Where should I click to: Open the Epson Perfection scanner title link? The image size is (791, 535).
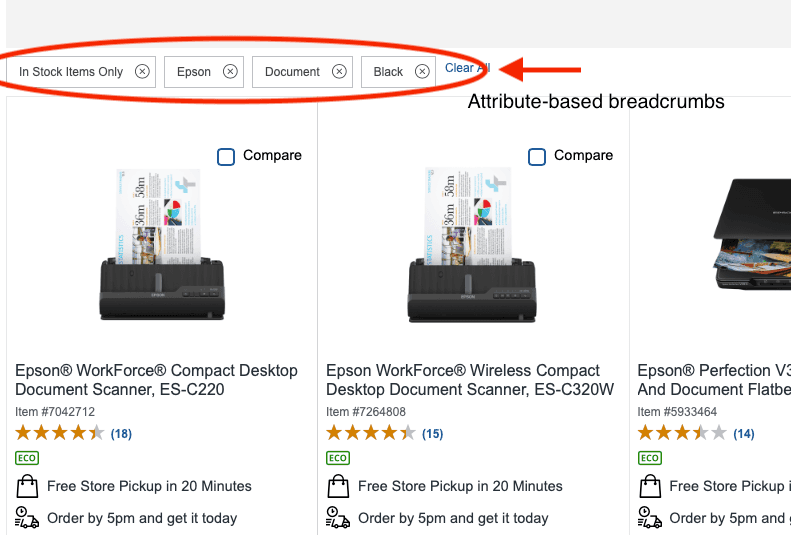tap(714, 380)
